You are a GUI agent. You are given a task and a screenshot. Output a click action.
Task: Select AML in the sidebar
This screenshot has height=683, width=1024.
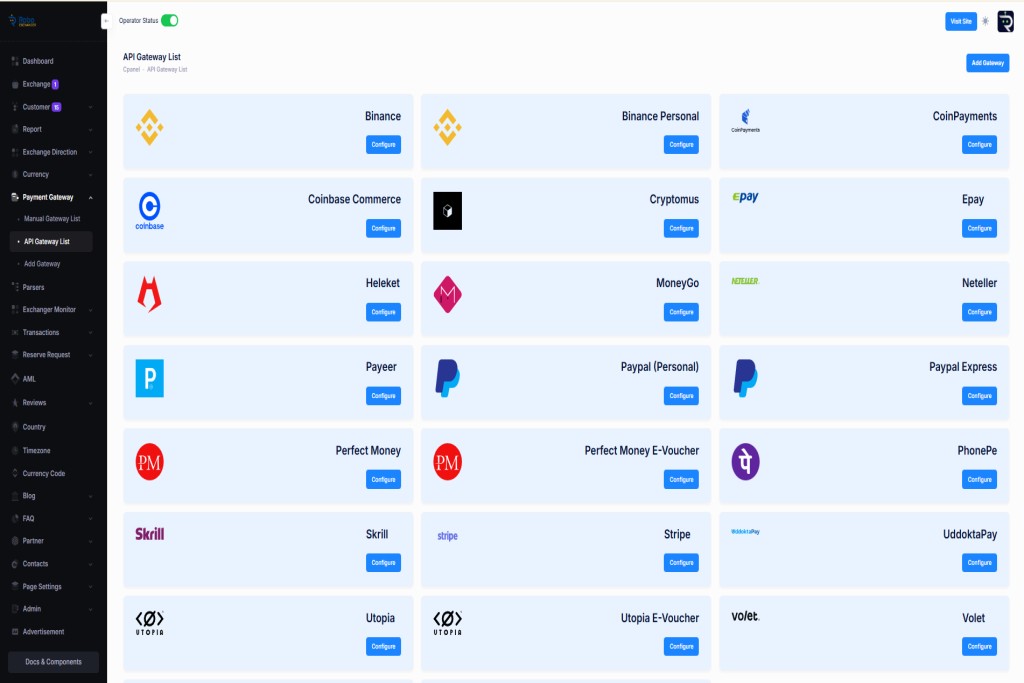pyautogui.click(x=30, y=379)
